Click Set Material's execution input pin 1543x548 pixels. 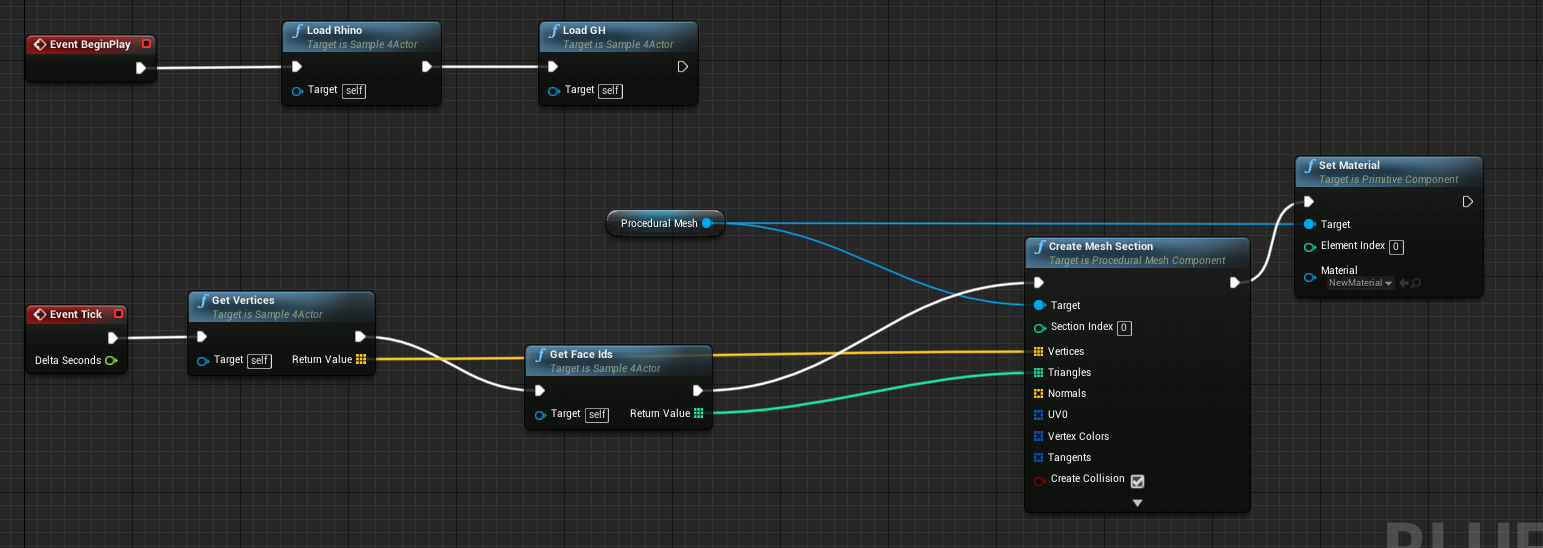tap(1309, 202)
